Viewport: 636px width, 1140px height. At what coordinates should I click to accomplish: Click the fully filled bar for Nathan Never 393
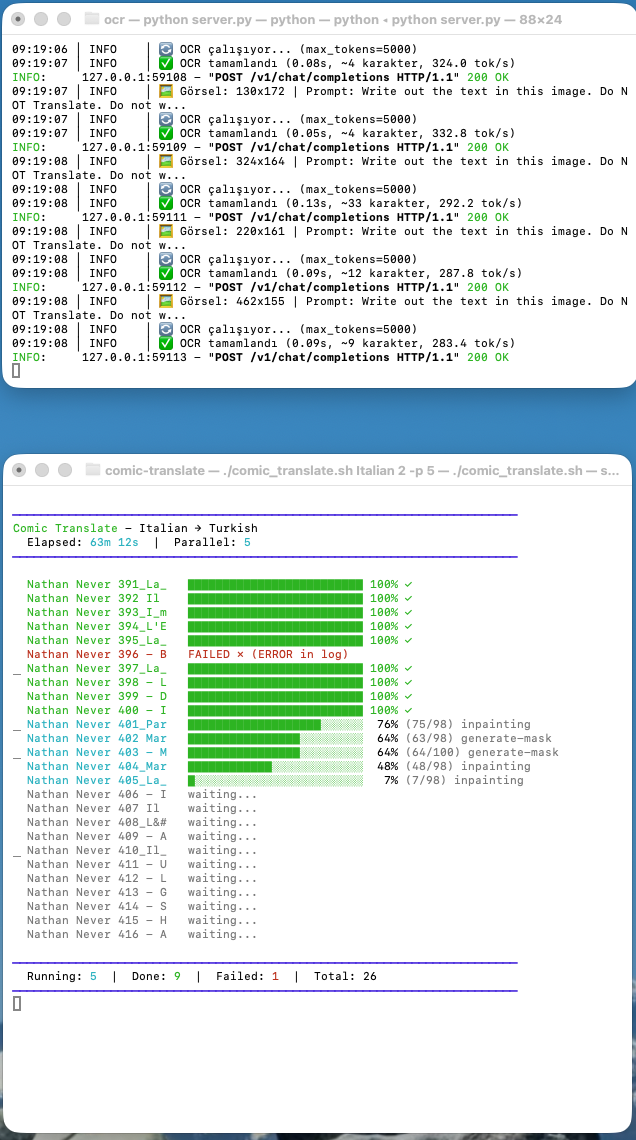pyautogui.click(x=275, y=612)
